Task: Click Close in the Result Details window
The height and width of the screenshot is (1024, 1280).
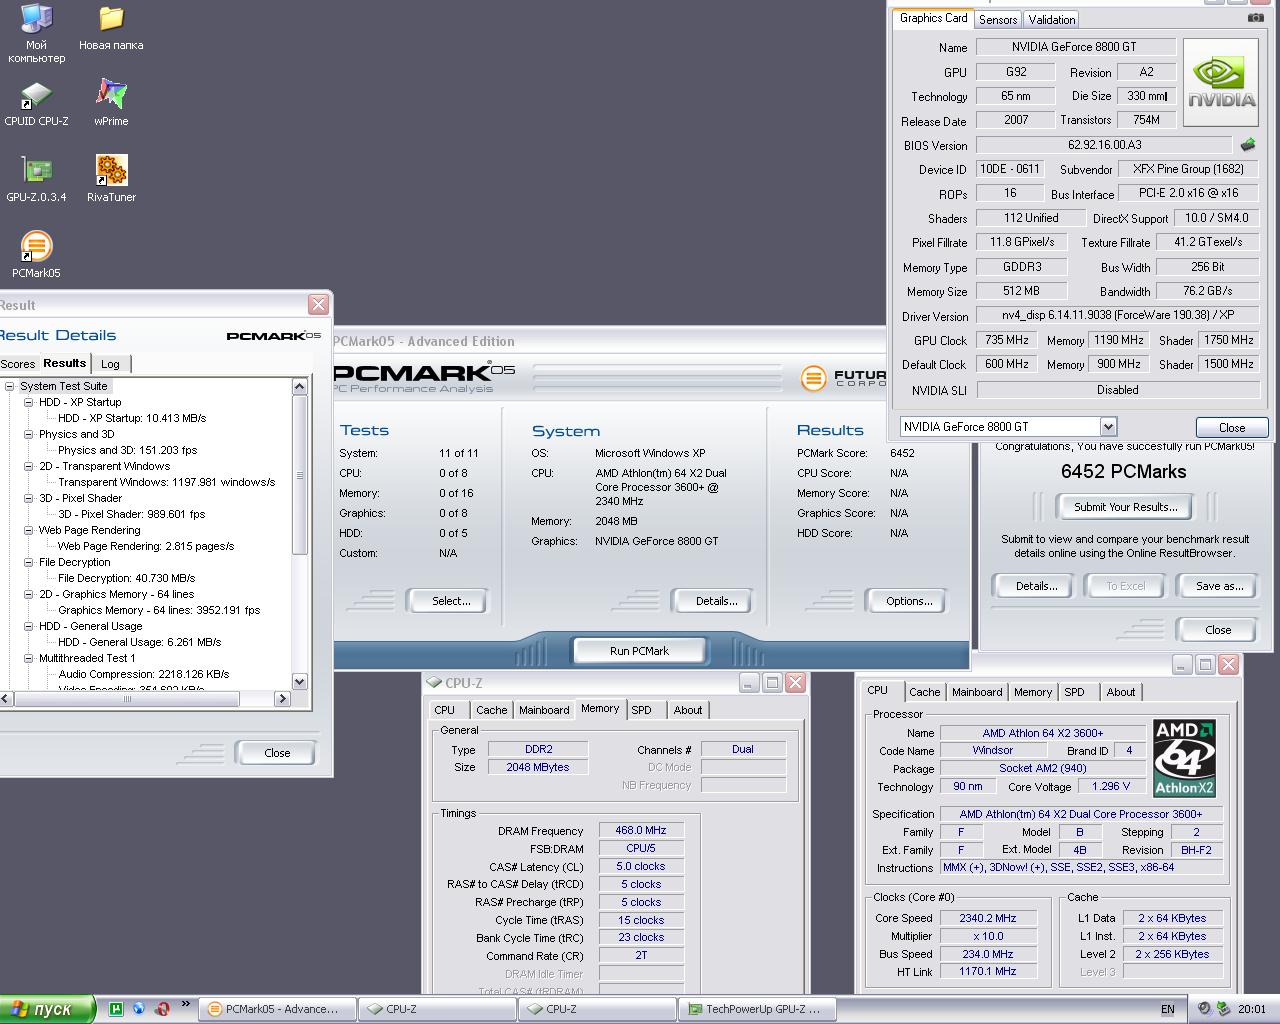Action: (x=277, y=753)
